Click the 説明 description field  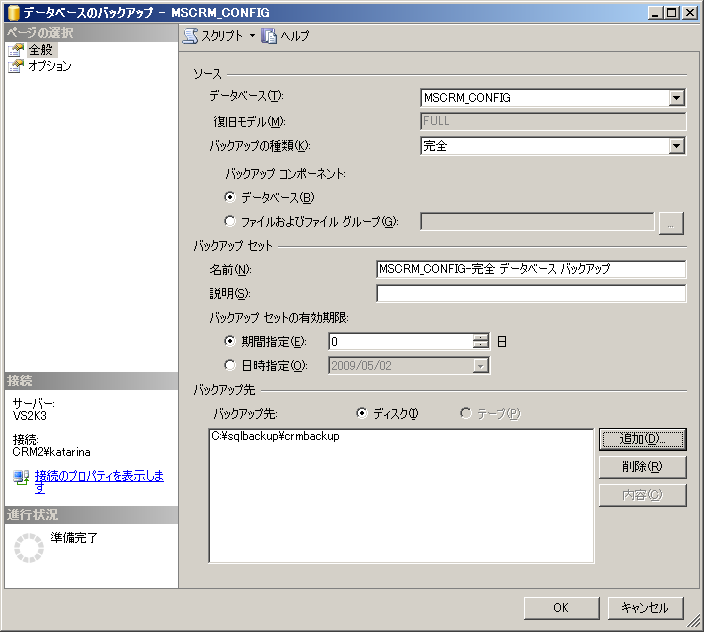click(x=531, y=293)
